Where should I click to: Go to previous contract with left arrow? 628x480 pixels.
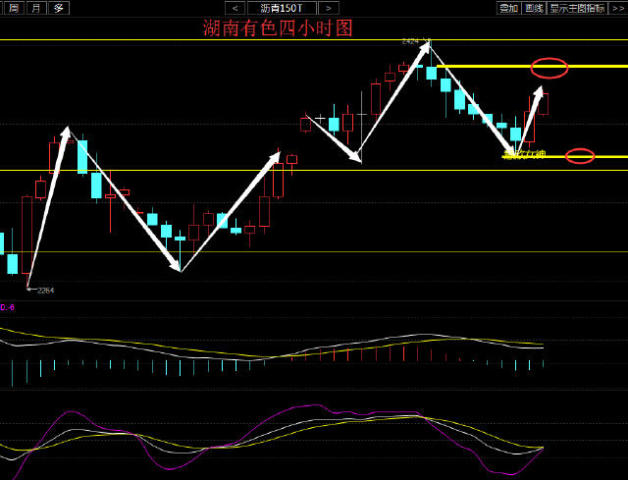pyautogui.click(x=235, y=8)
